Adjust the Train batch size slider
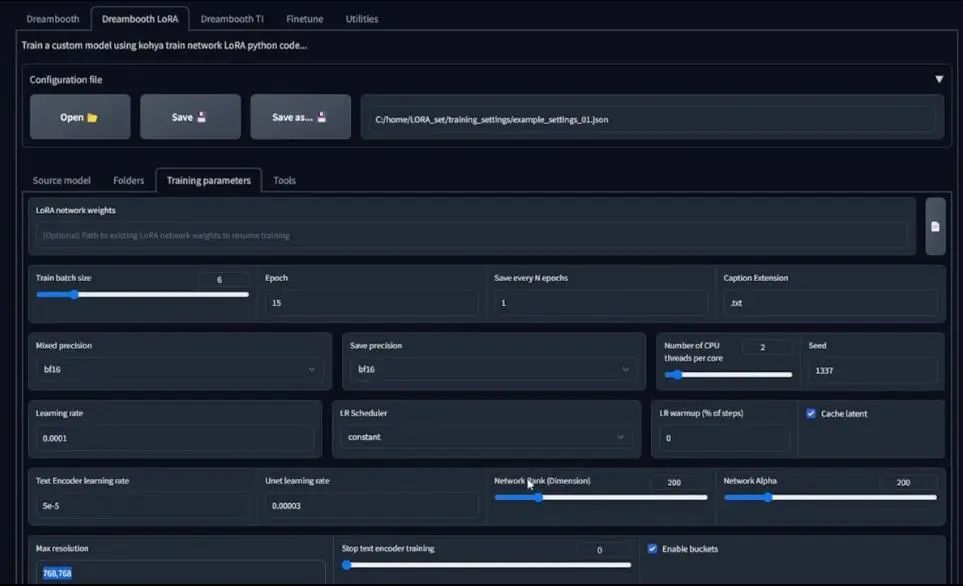The height and width of the screenshot is (586, 963). 142,295
